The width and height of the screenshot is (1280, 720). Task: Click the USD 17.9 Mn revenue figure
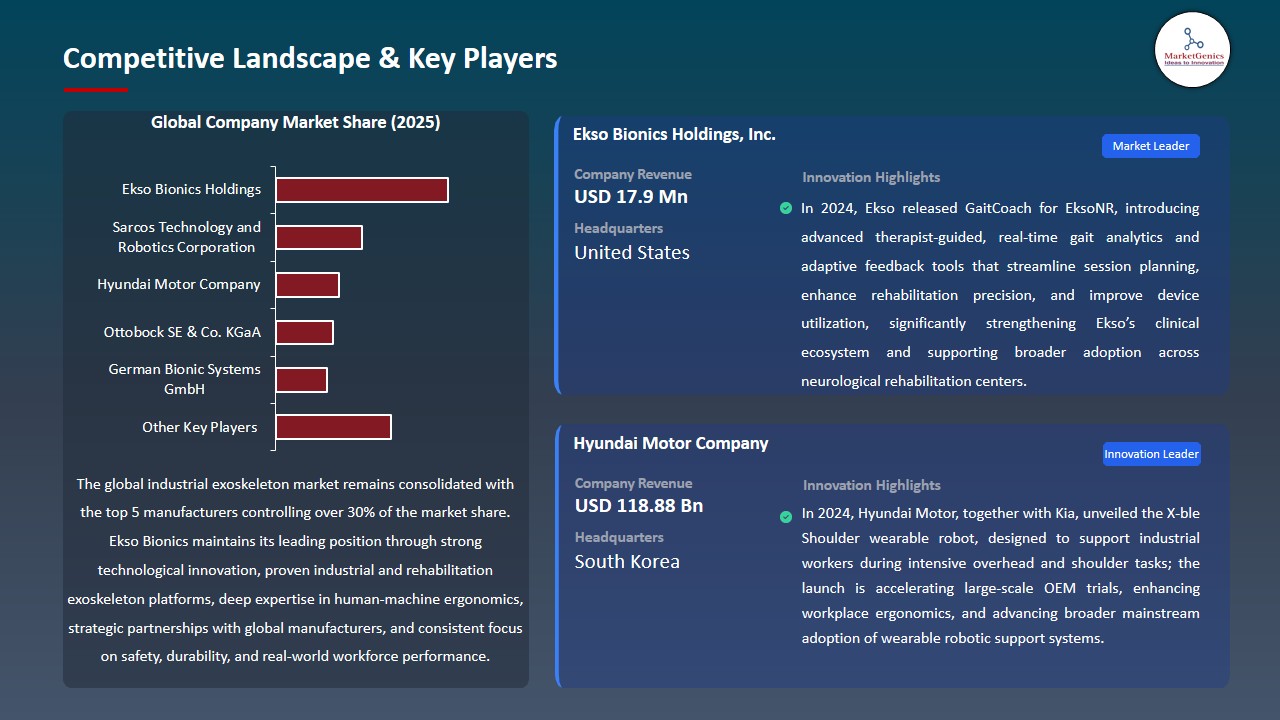pos(630,197)
